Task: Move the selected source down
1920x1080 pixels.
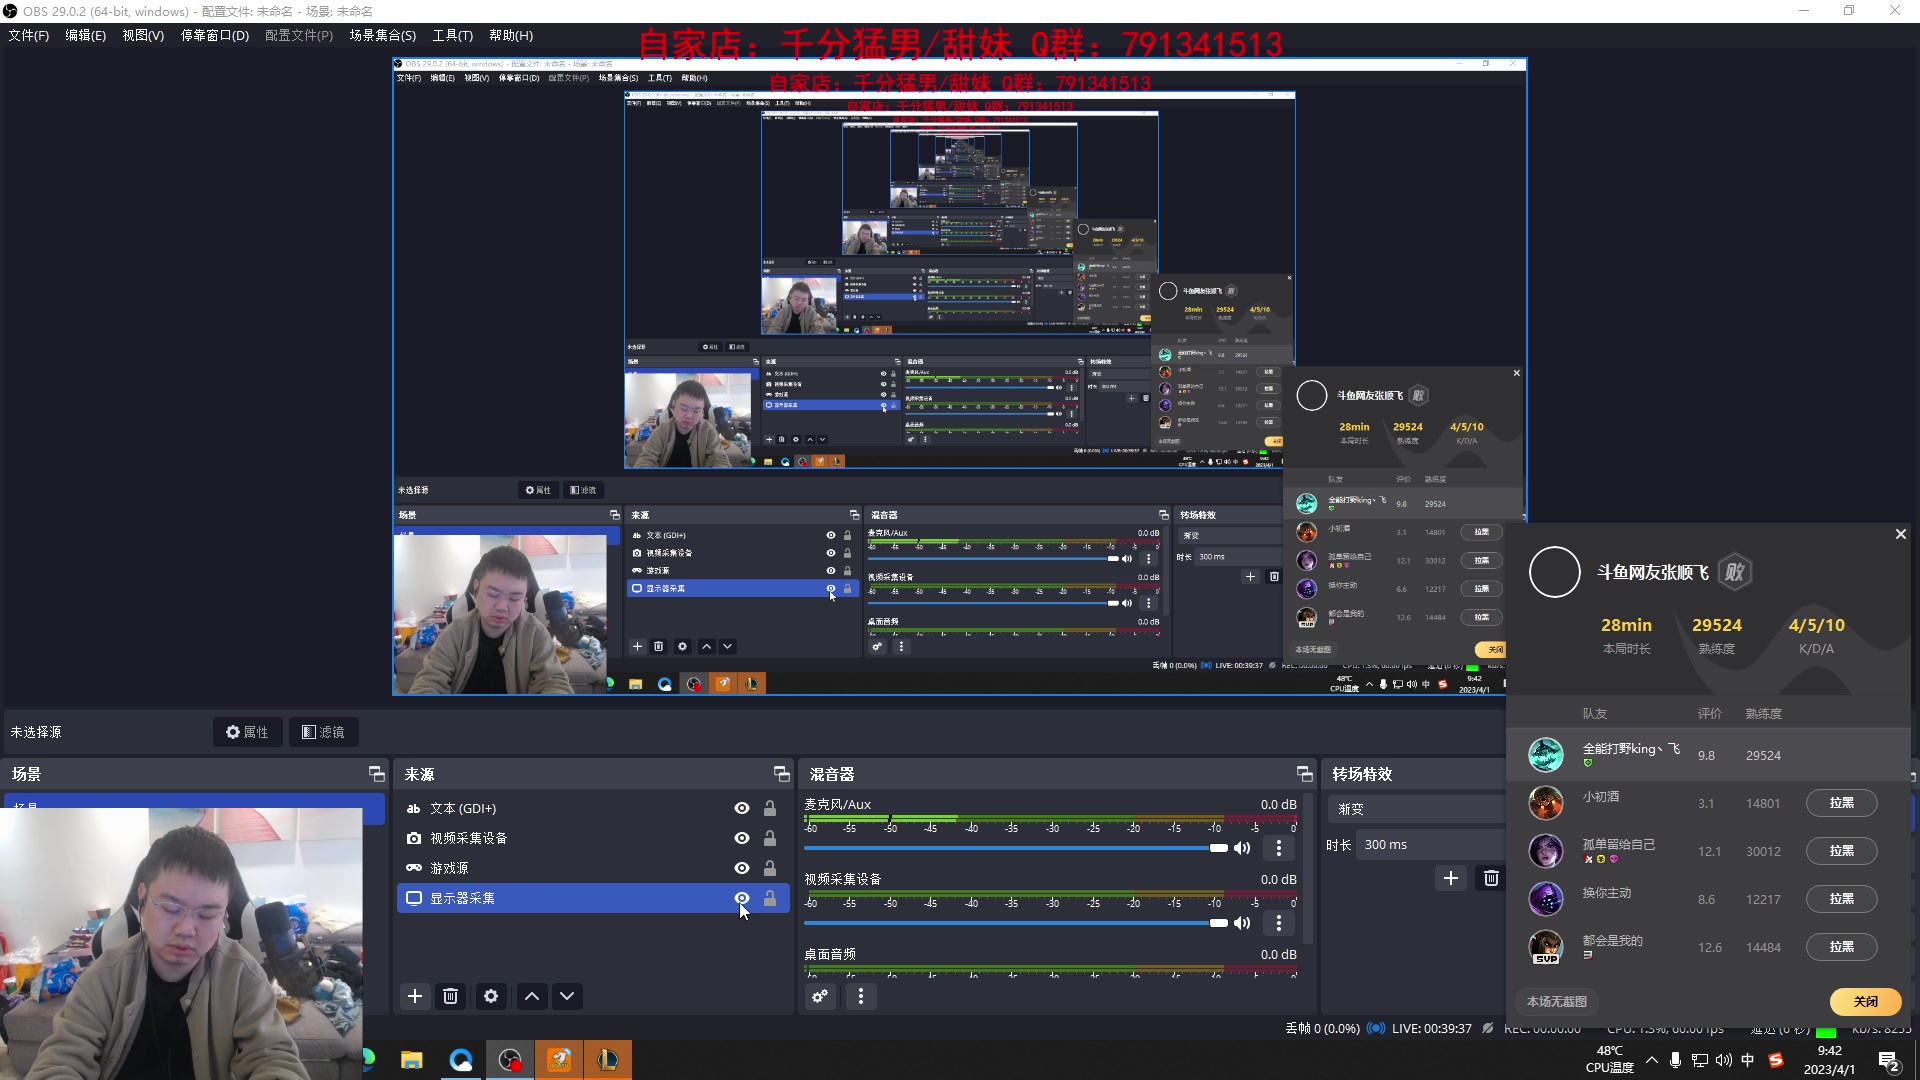Action: pos(567,996)
